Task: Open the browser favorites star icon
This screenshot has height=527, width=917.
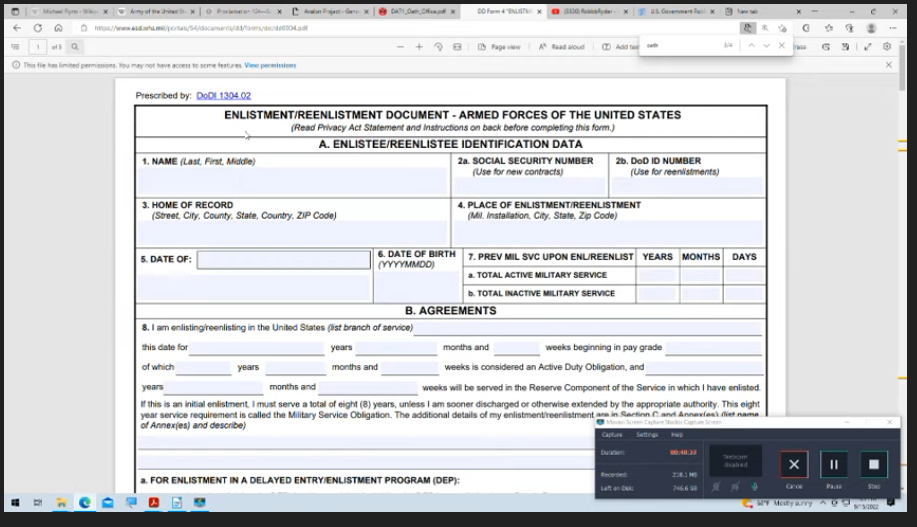Action: click(x=829, y=28)
